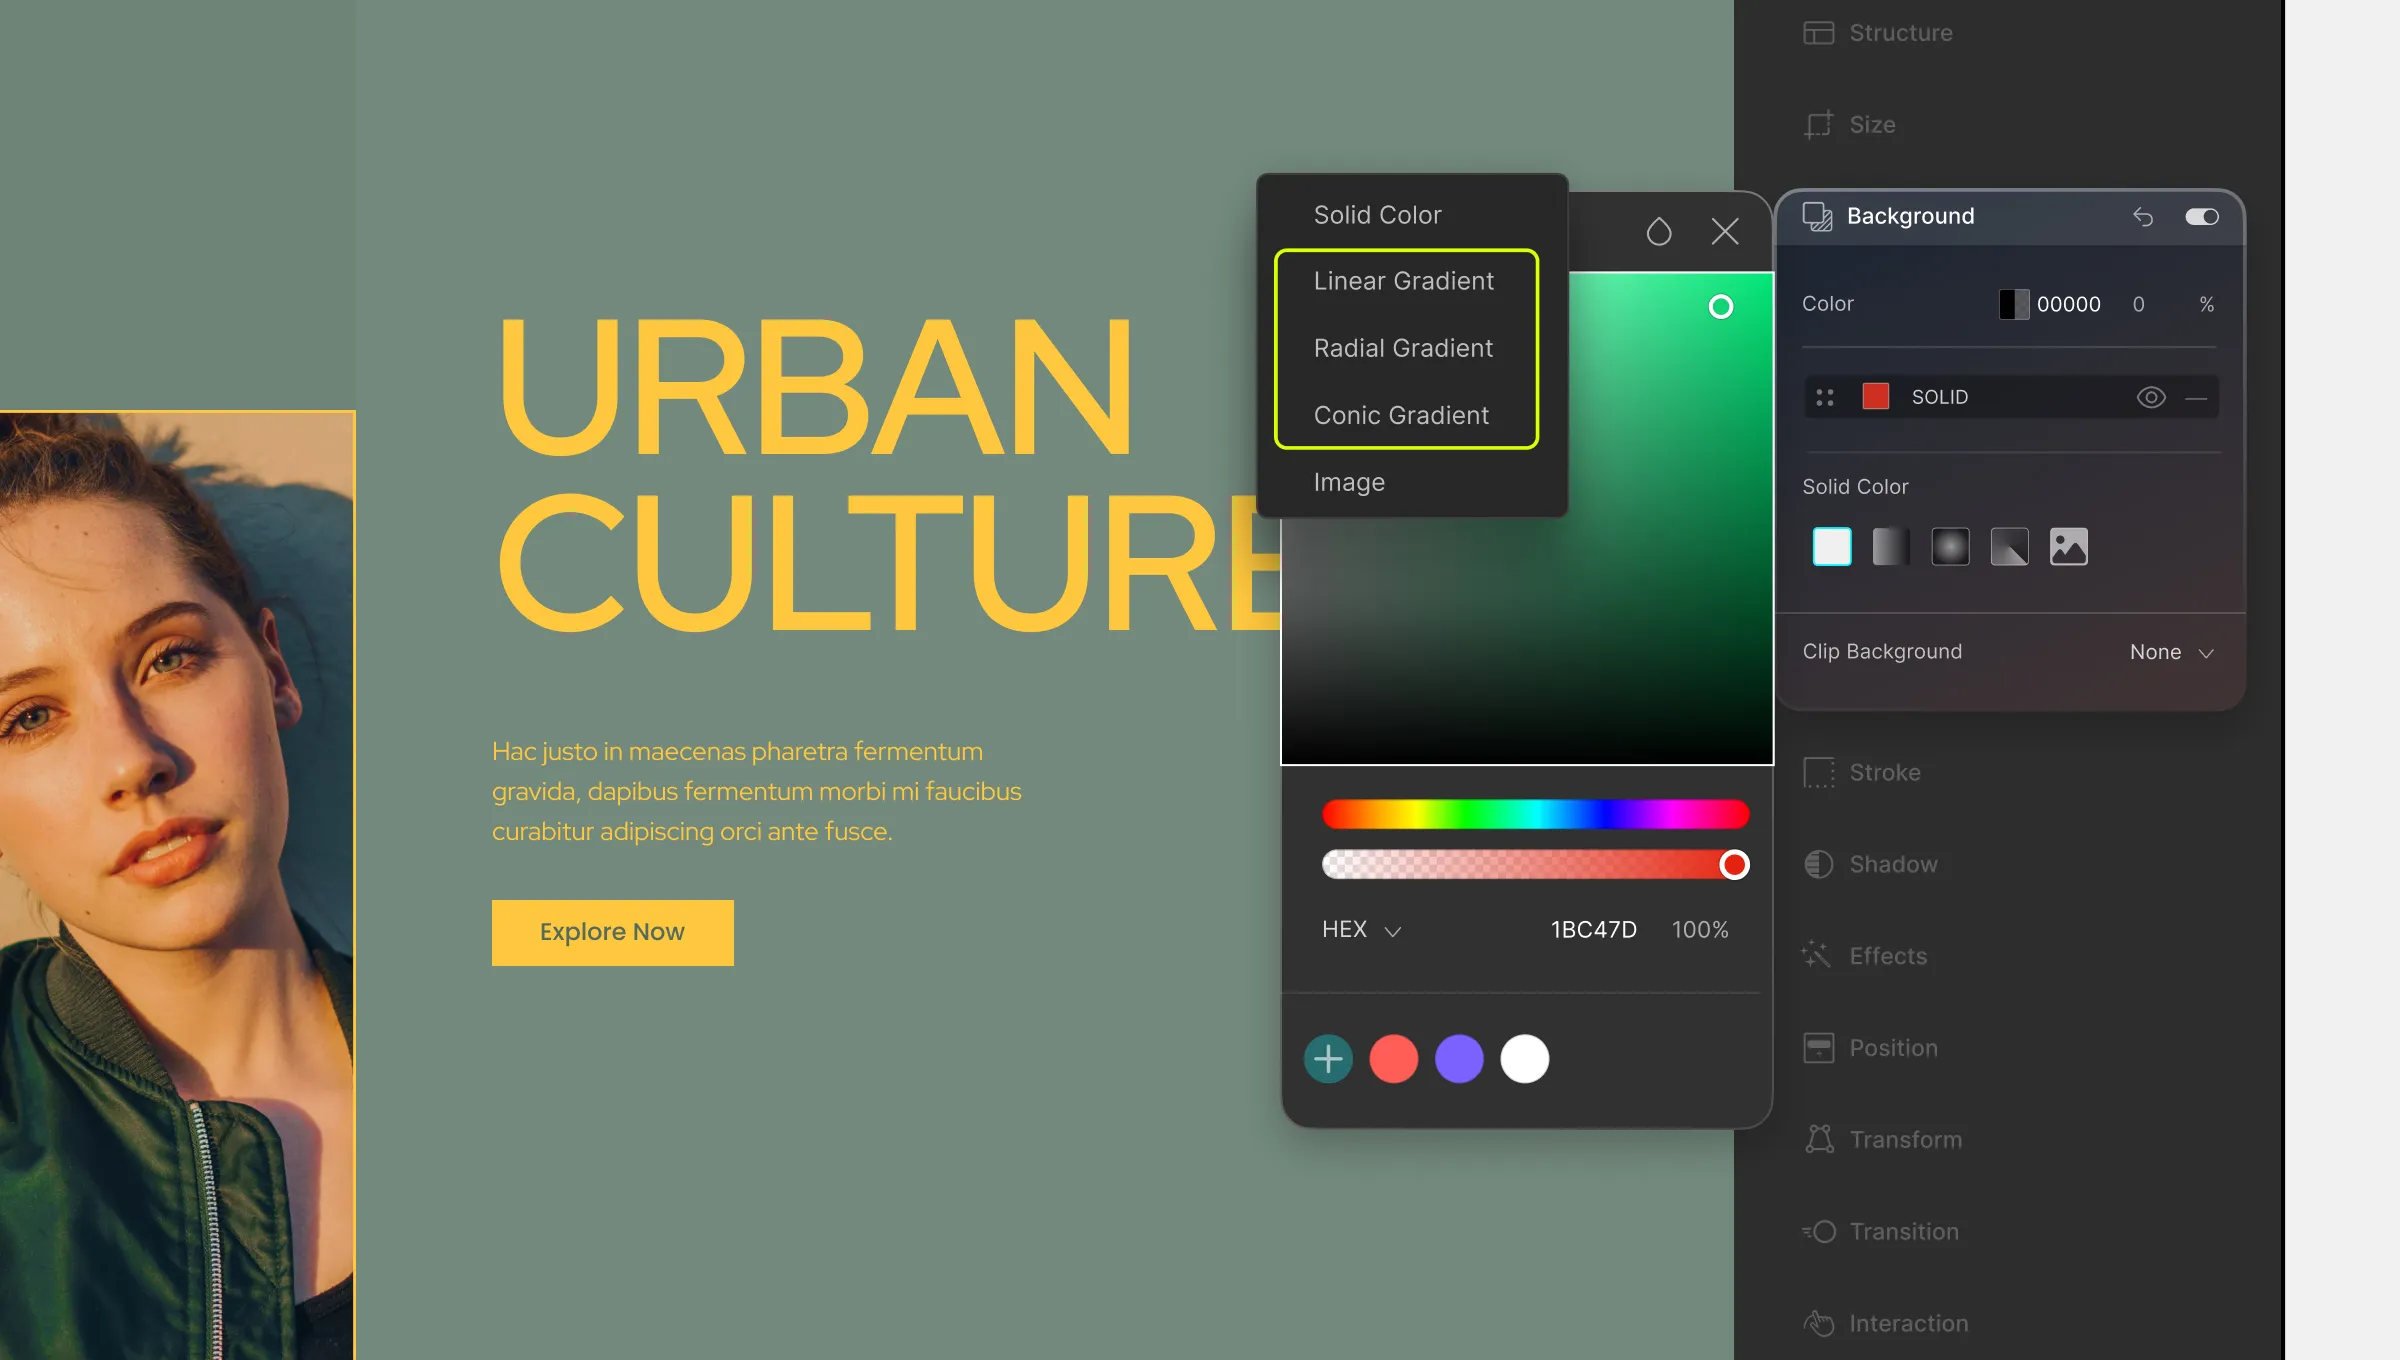Select Conic Gradient from menu
Screen dimensions: 2400x1360
[x=1401, y=414]
